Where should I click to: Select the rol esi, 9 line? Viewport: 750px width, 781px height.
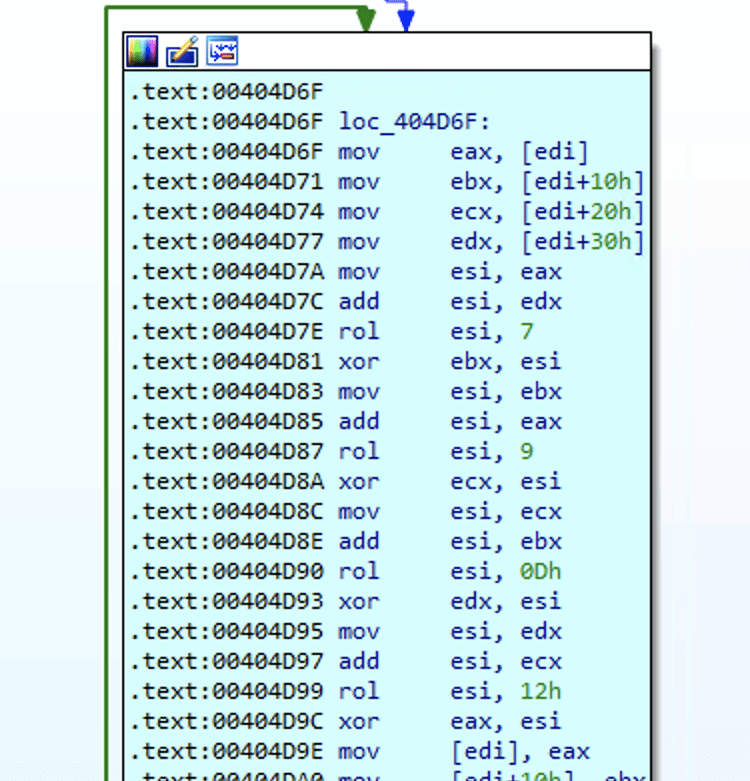pyautogui.click(x=436, y=452)
